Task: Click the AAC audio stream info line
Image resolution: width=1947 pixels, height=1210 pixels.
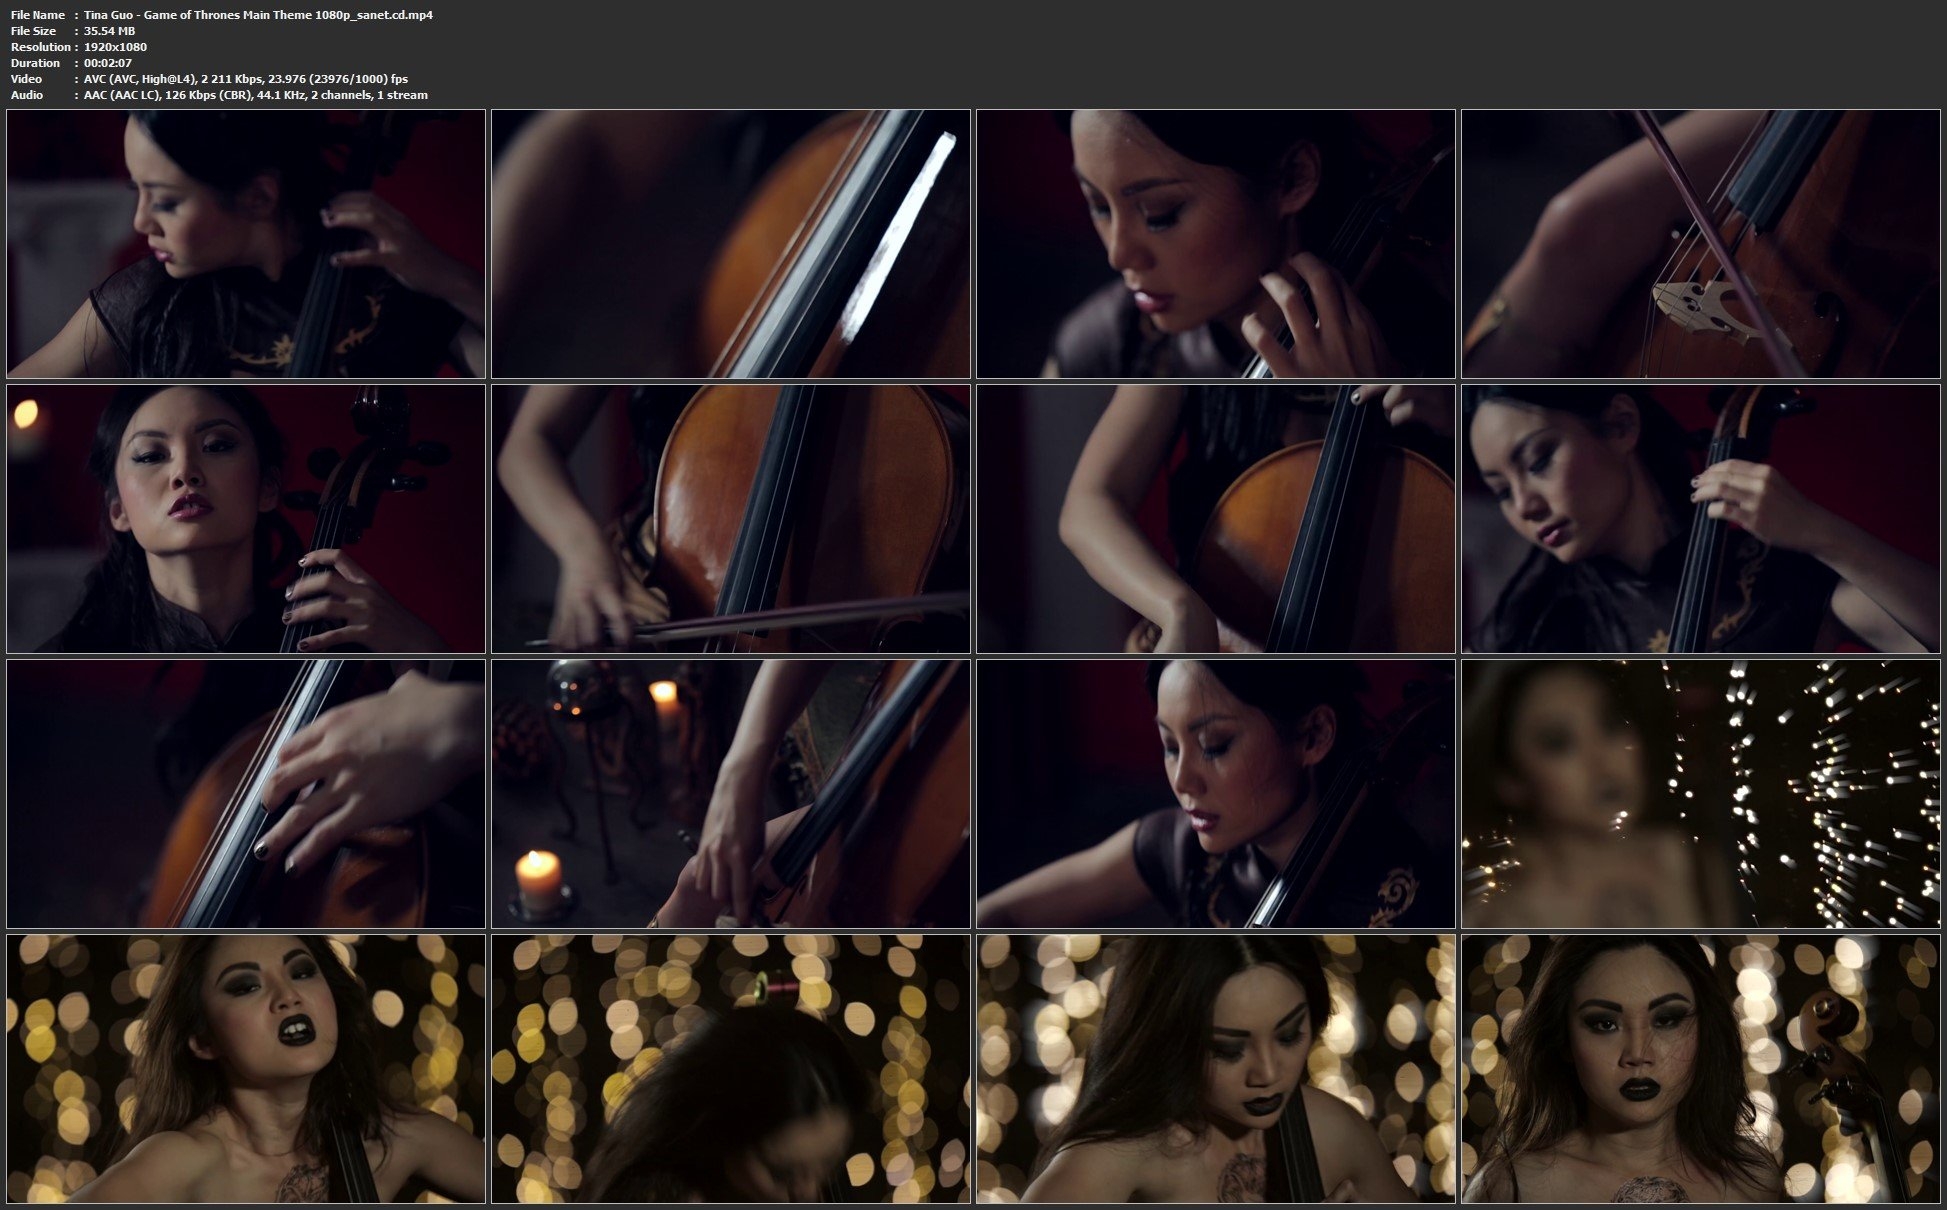Action: [x=255, y=95]
